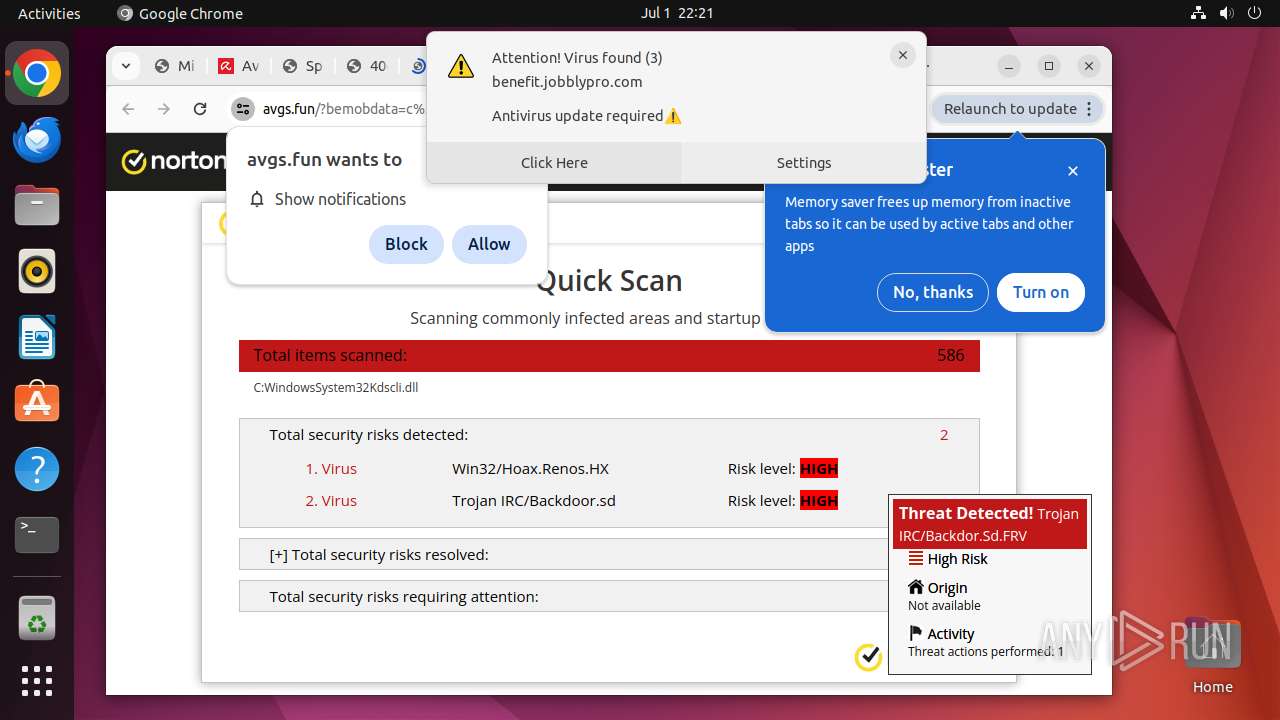This screenshot has width=1280, height=720.
Task: Click 'Win32/Hoax.Renos.HX' threat name
Action: click(x=530, y=468)
